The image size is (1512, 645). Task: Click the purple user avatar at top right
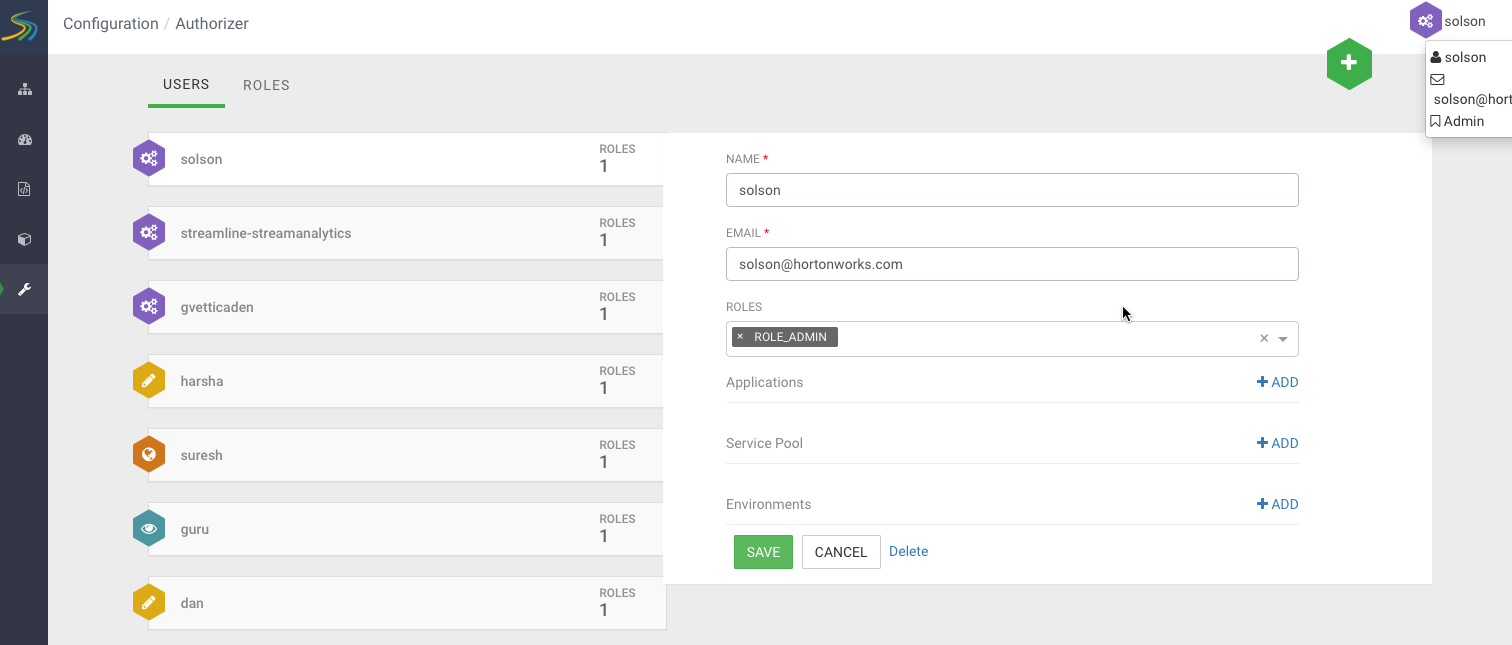coord(1426,20)
